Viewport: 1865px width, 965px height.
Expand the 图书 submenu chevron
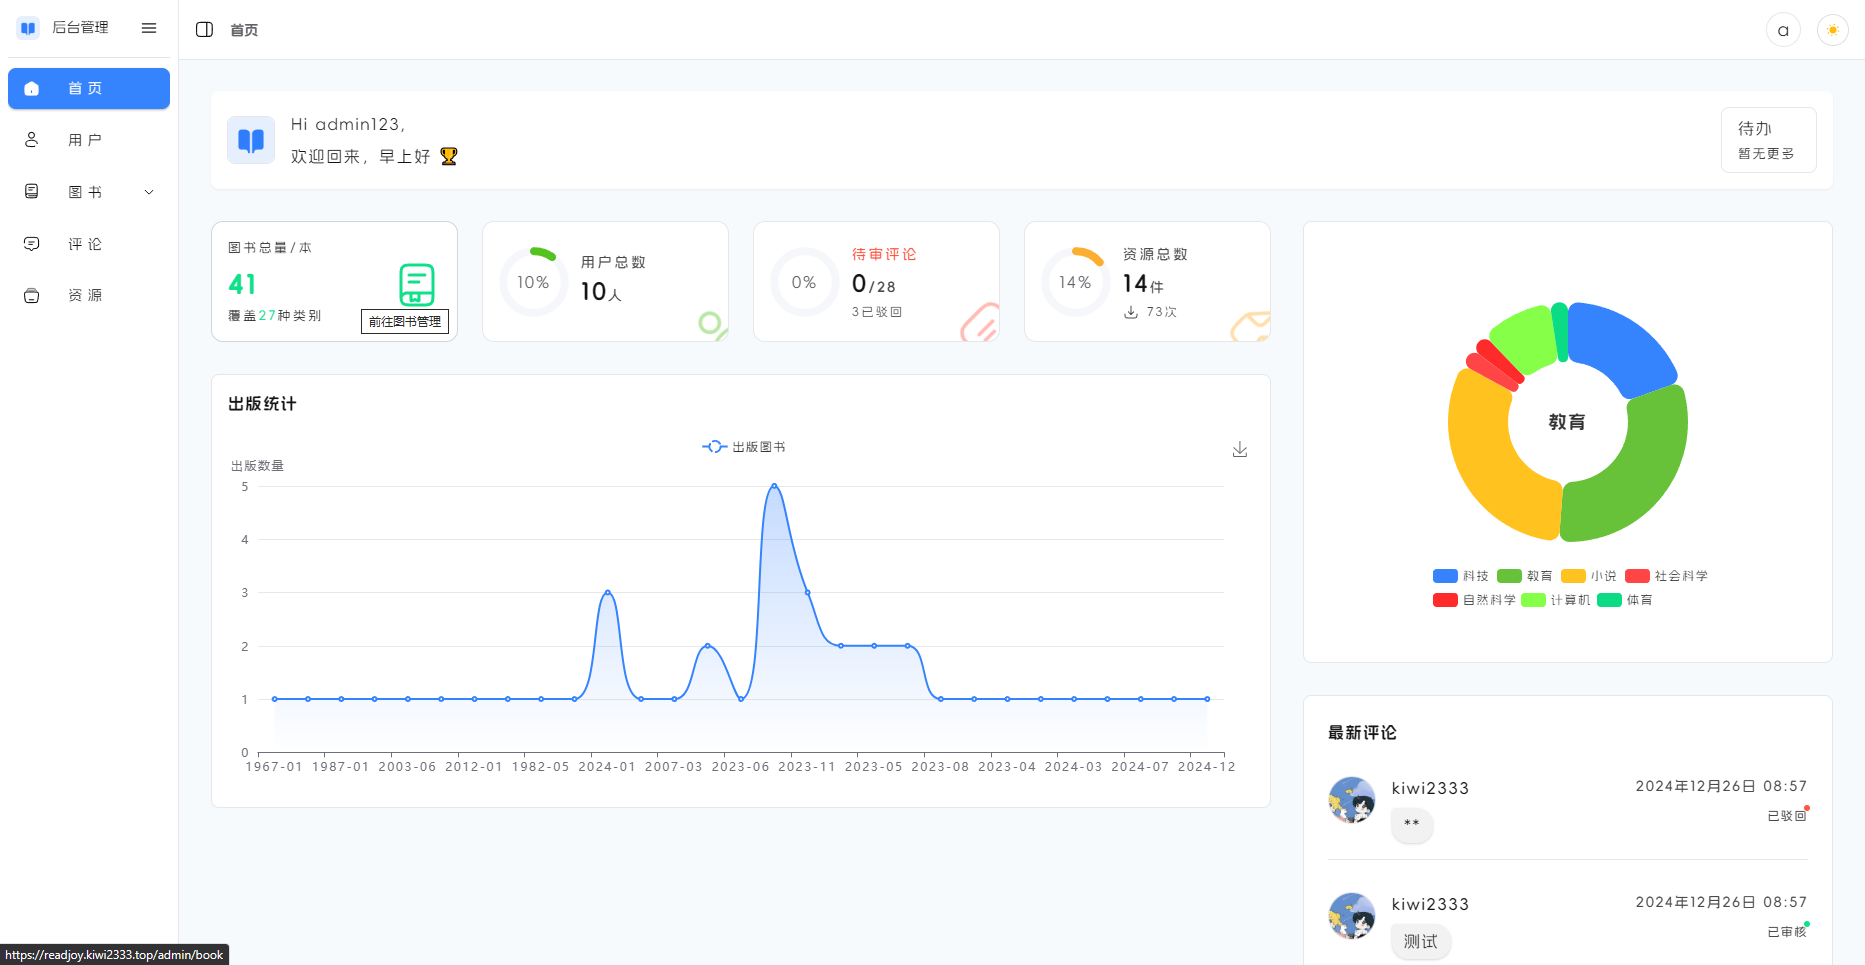(149, 192)
